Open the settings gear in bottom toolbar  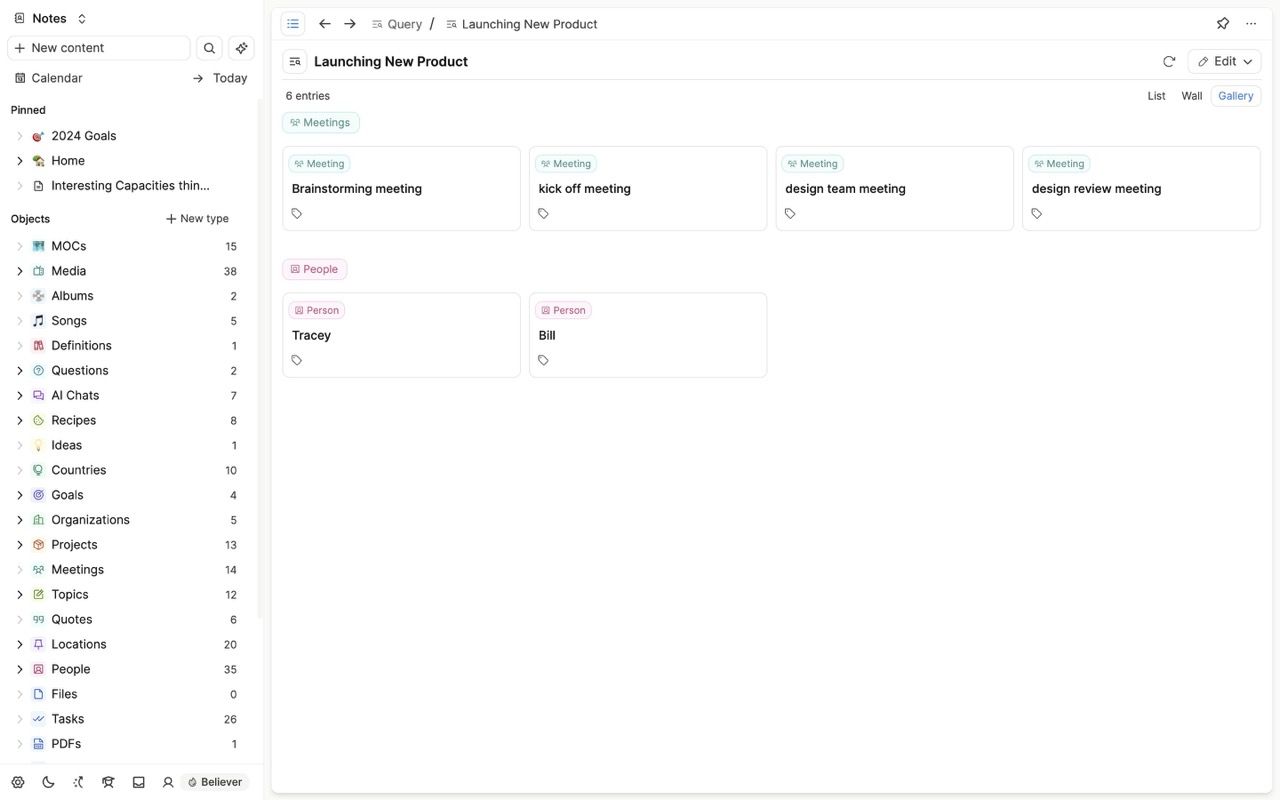pos(17,781)
